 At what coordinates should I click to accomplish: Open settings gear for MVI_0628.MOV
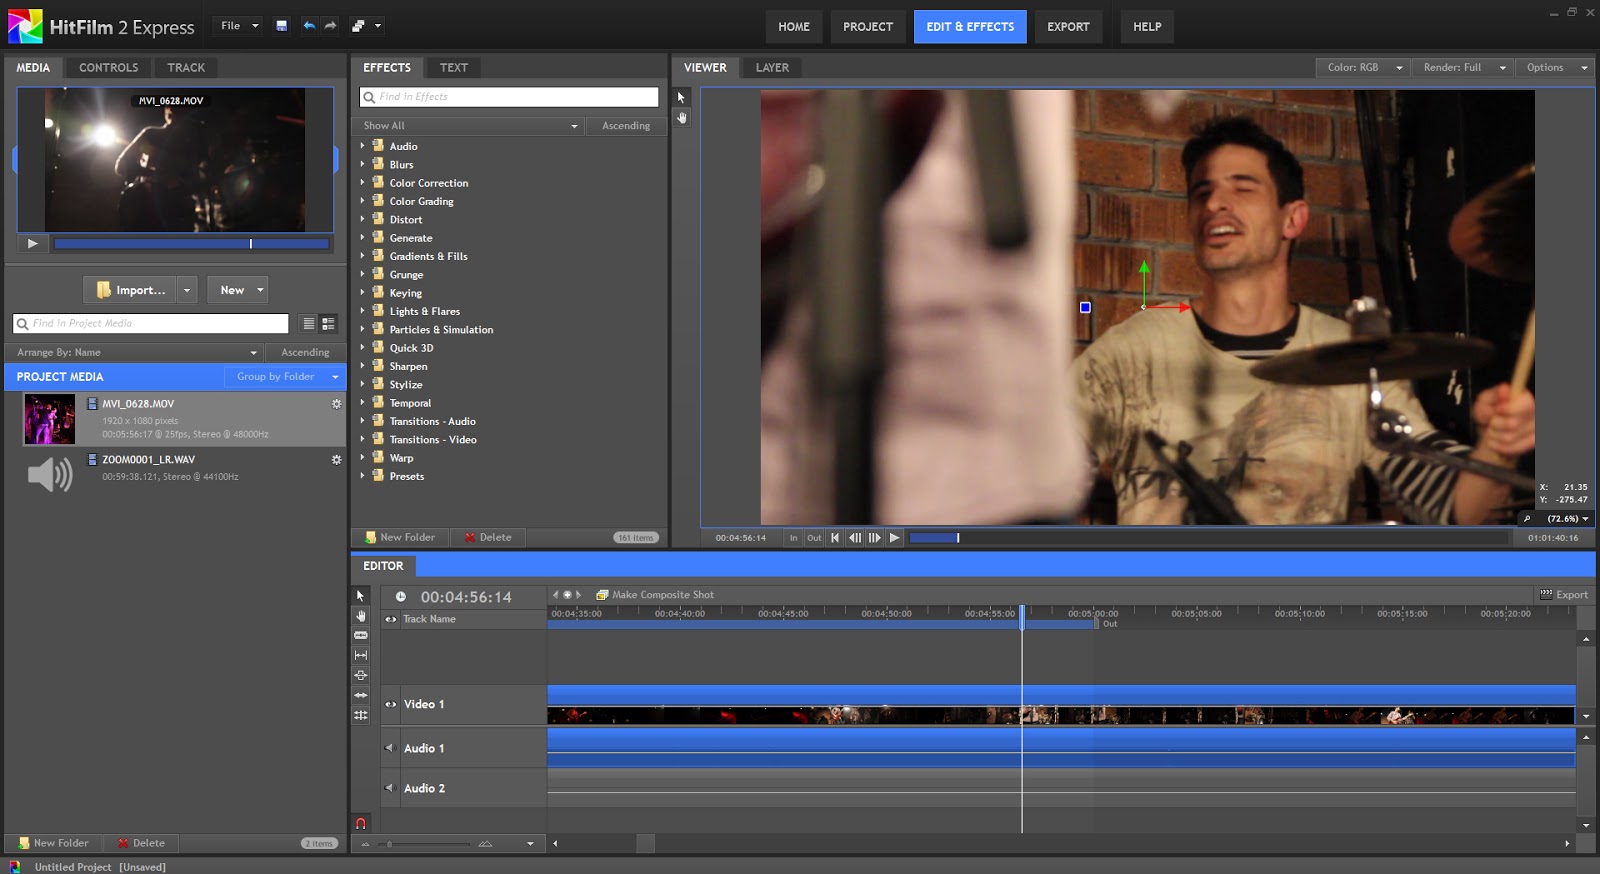point(337,404)
